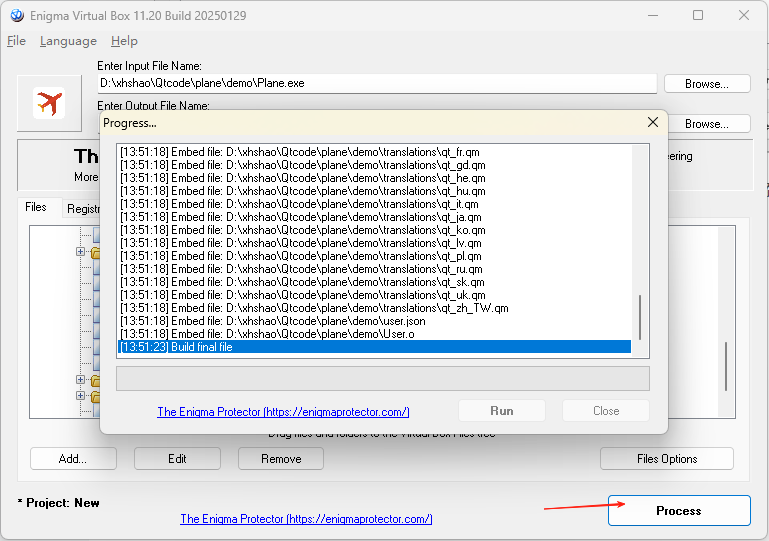Click the Edit button
The width and height of the screenshot is (769, 541).
(x=177, y=459)
